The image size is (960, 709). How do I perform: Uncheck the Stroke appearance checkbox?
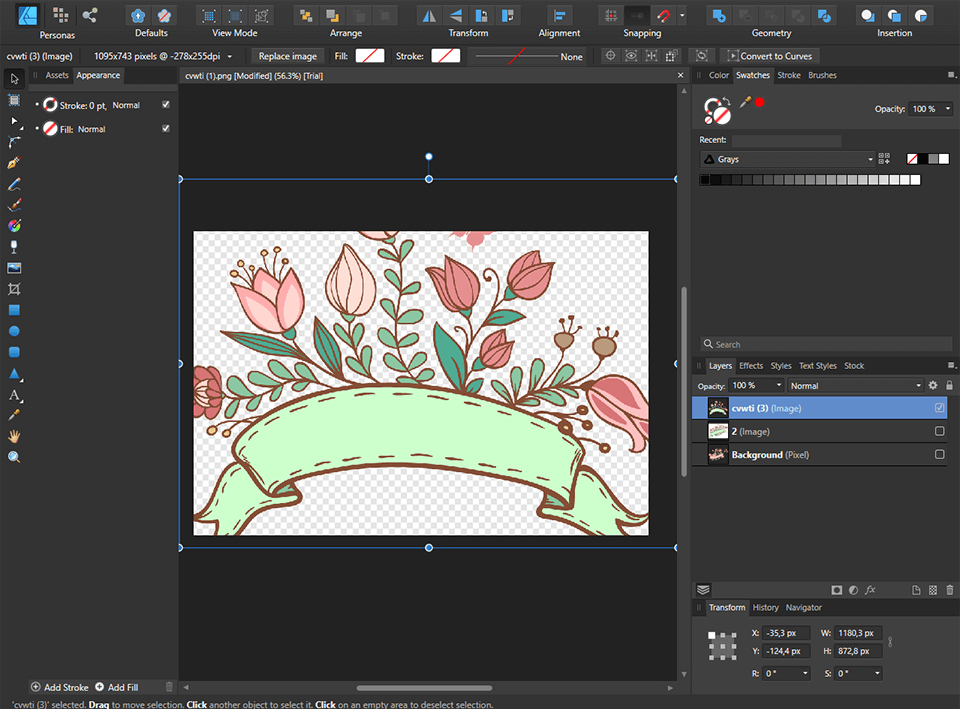pyautogui.click(x=166, y=105)
